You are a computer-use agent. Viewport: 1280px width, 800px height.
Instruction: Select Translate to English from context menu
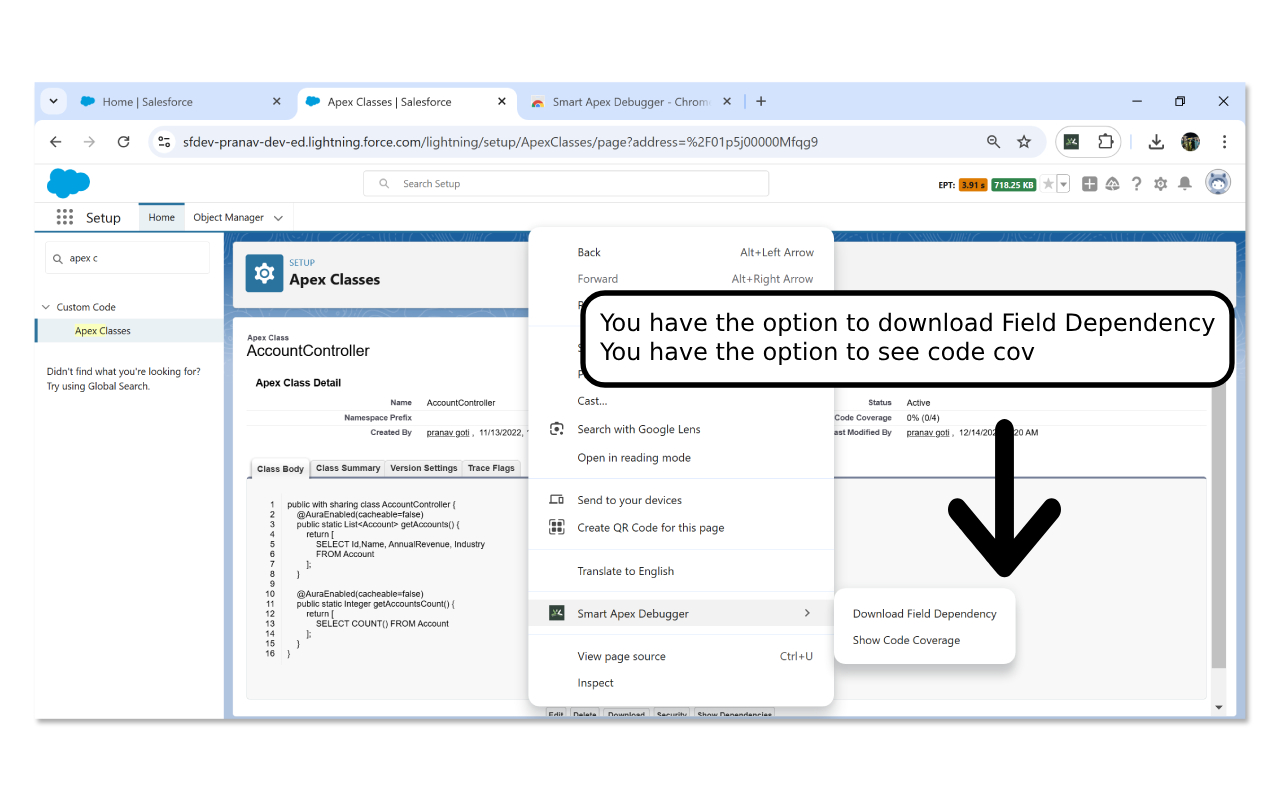(628, 570)
